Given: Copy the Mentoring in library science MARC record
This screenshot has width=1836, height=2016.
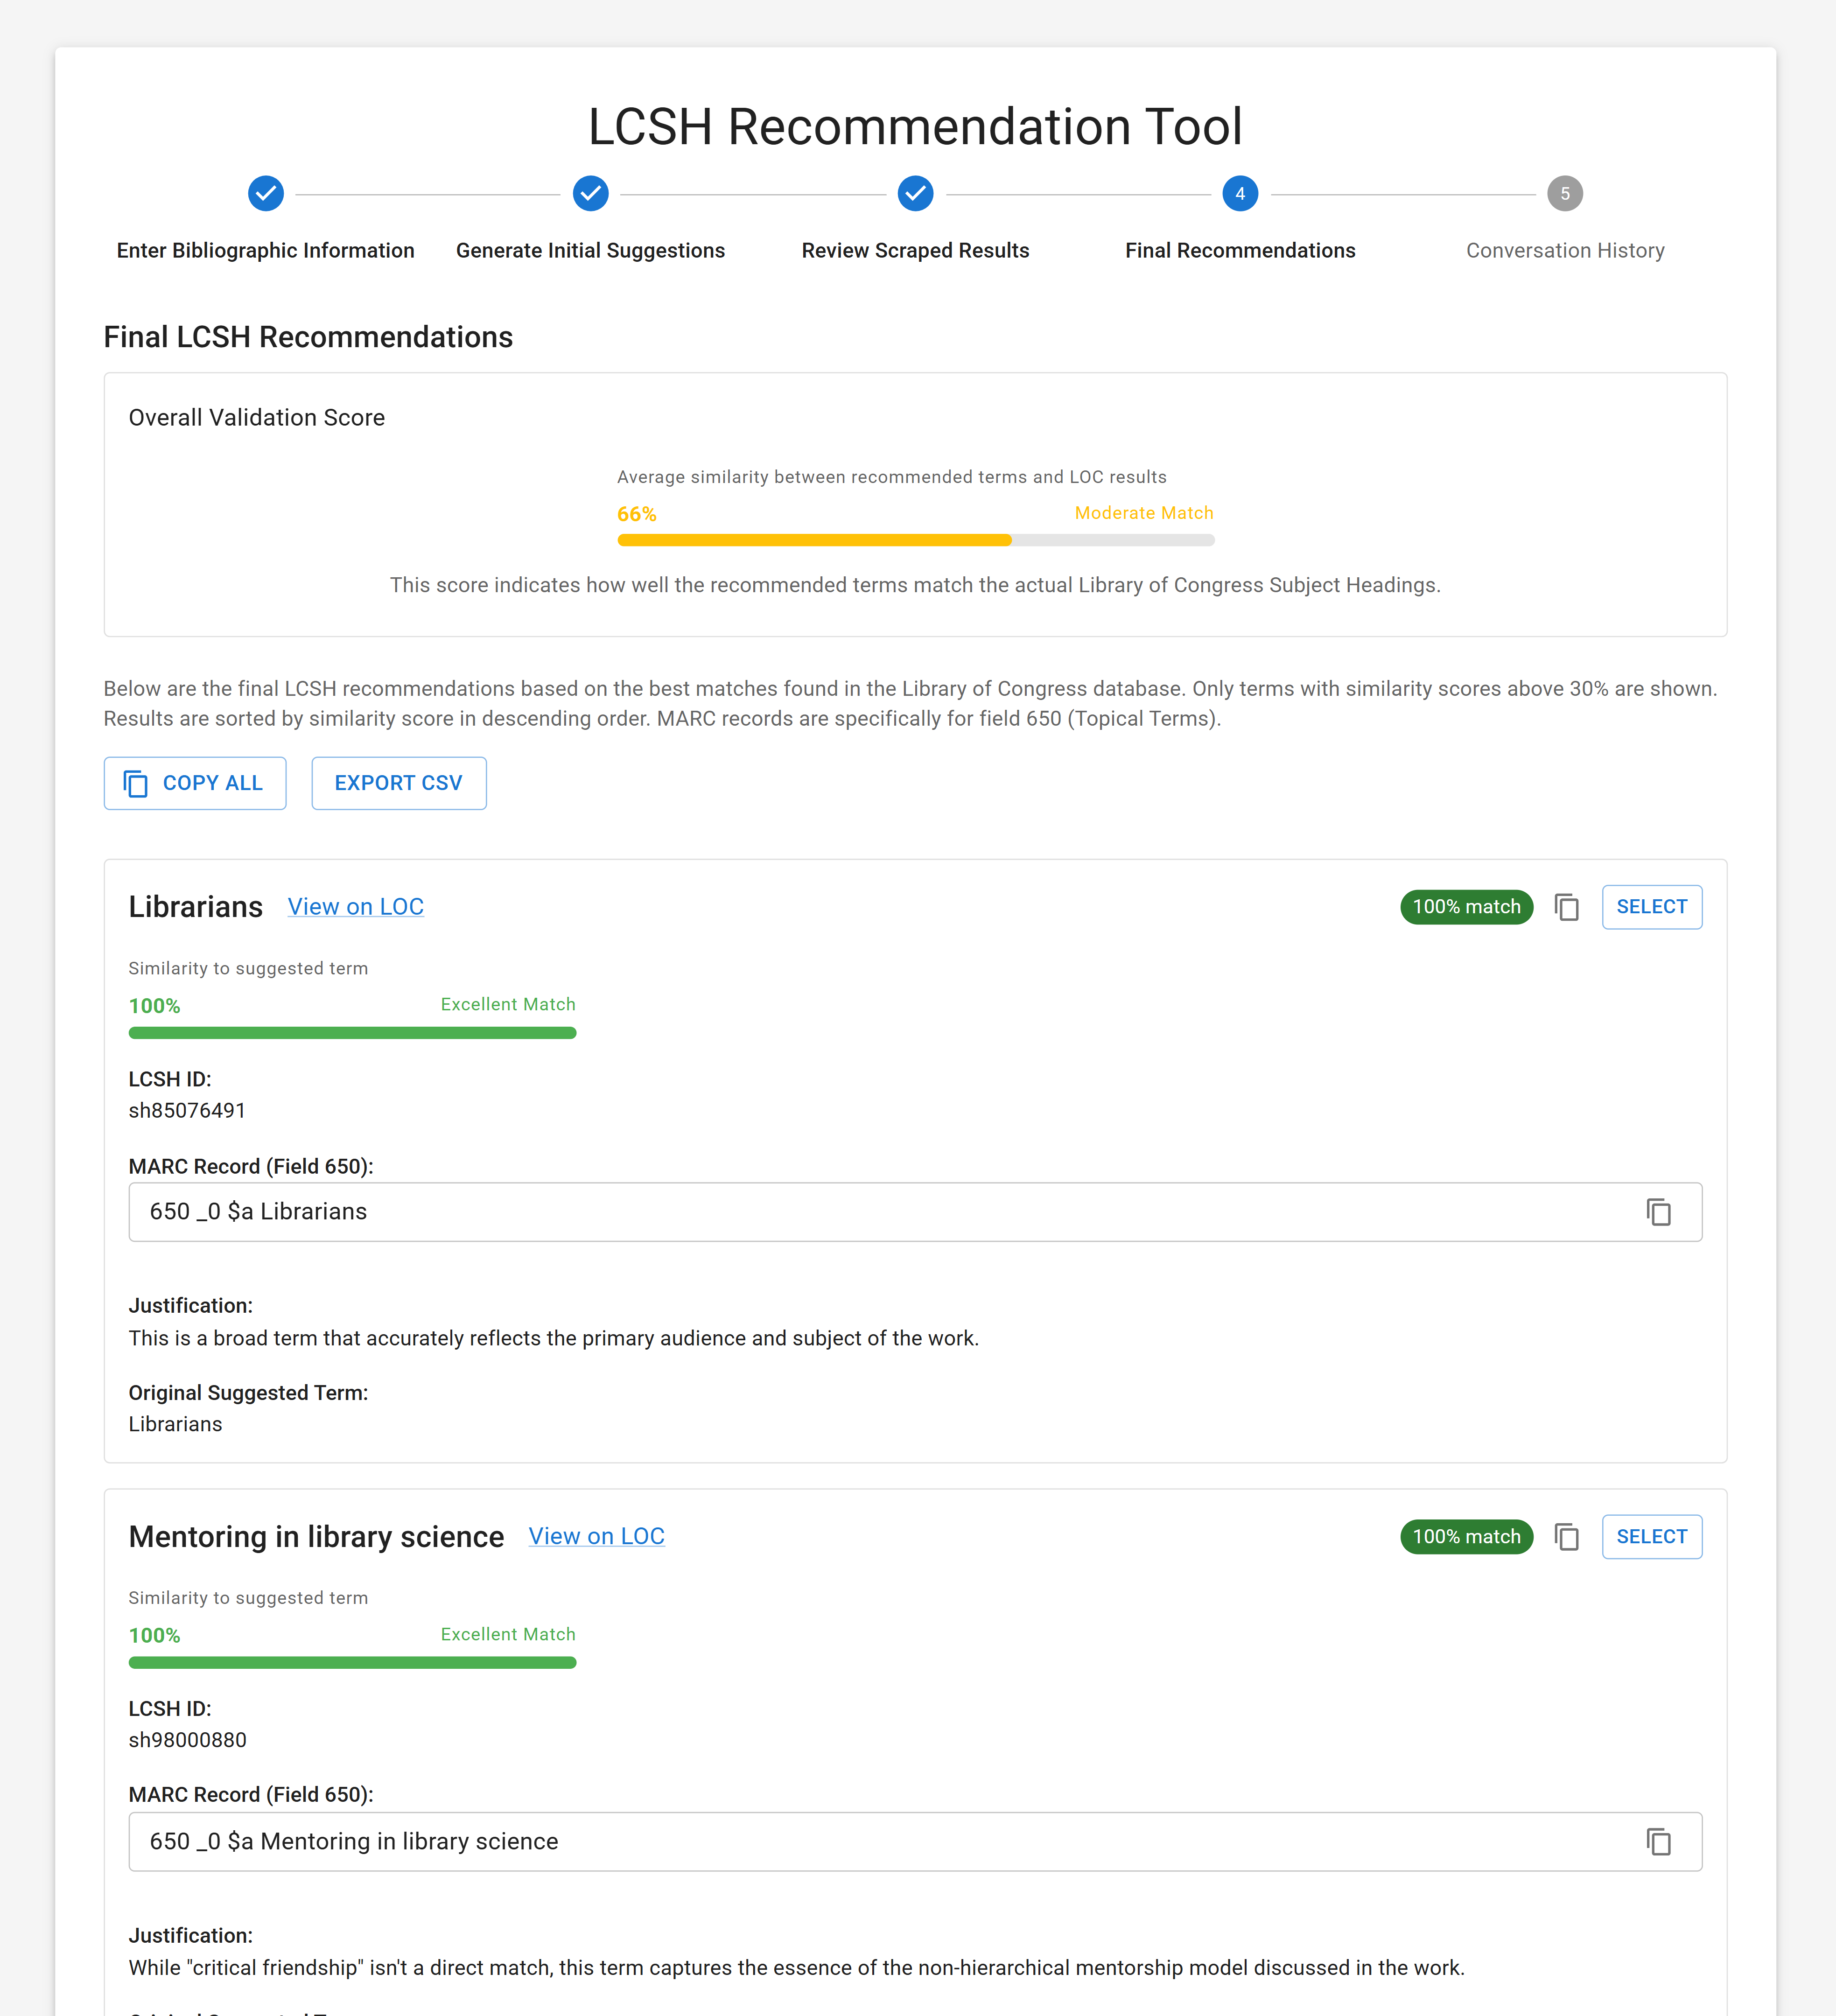Looking at the screenshot, I should click(x=1658, y=1842).
